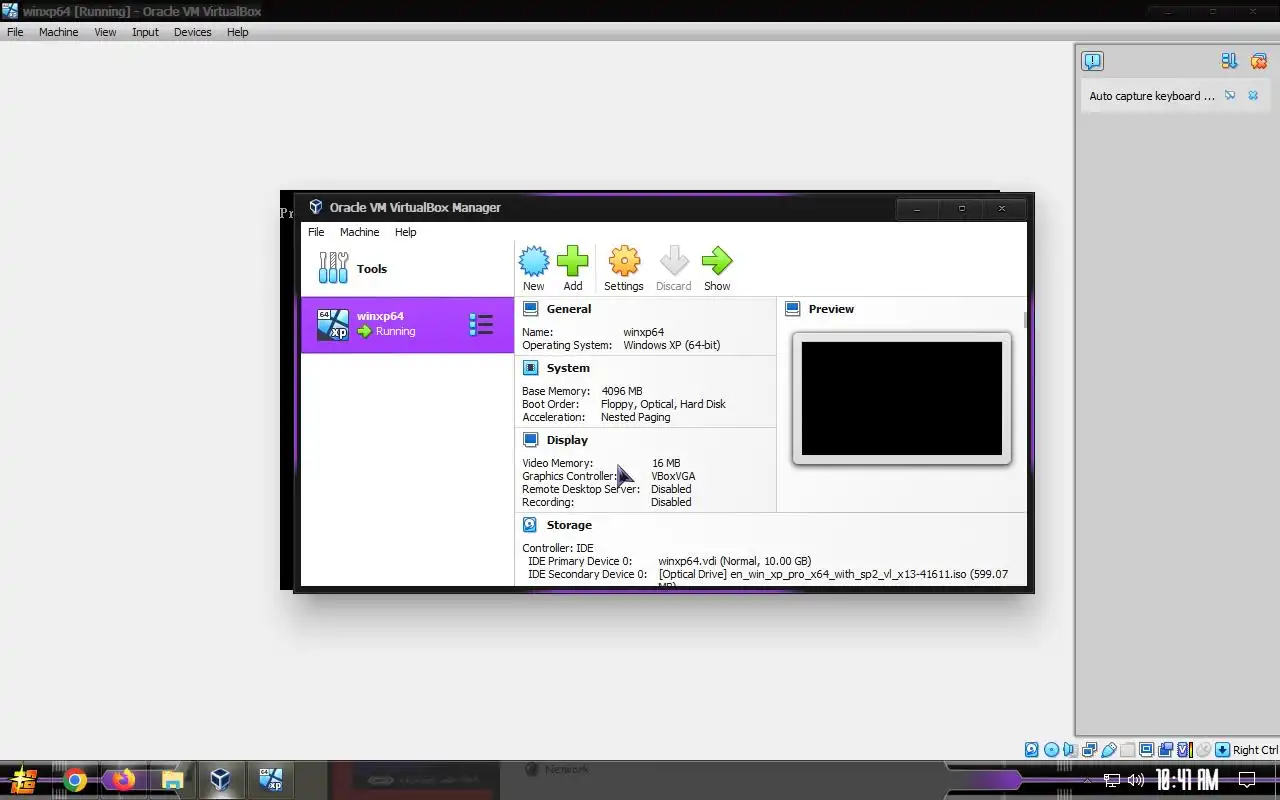
Task: Click the Right Ctrl host key label
Action: tap(1255, 750)
